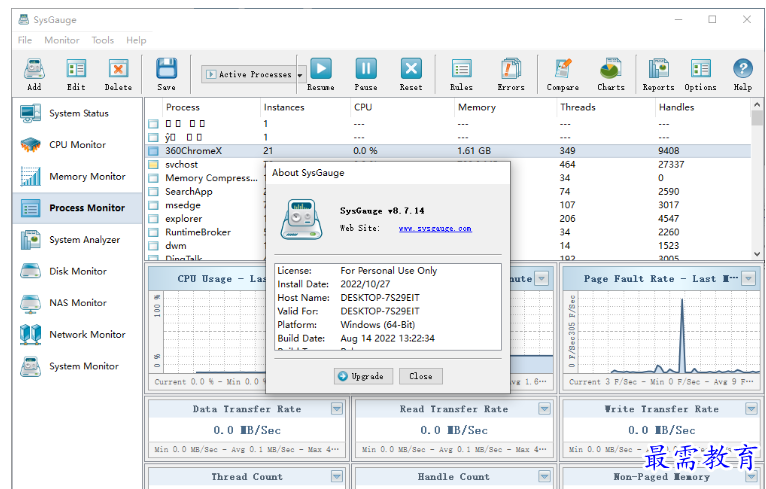The image size is (766, 489).
Task: Expand the Thread Count dropdown arrow
Action: point(337,476)
